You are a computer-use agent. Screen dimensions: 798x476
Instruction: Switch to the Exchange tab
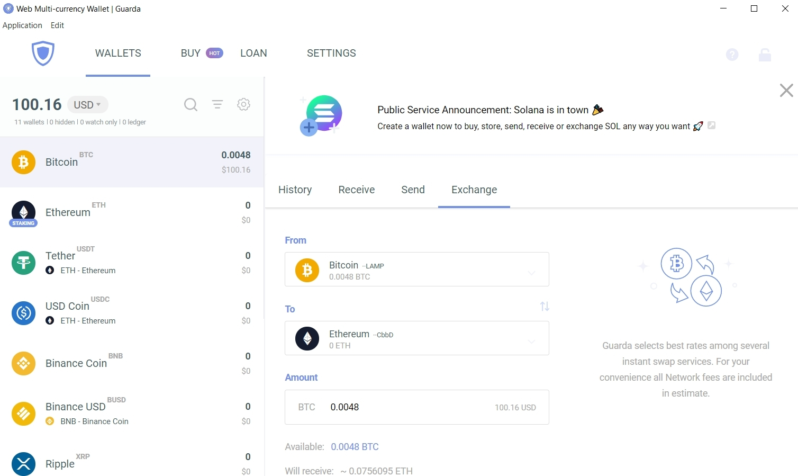(474, 190)
